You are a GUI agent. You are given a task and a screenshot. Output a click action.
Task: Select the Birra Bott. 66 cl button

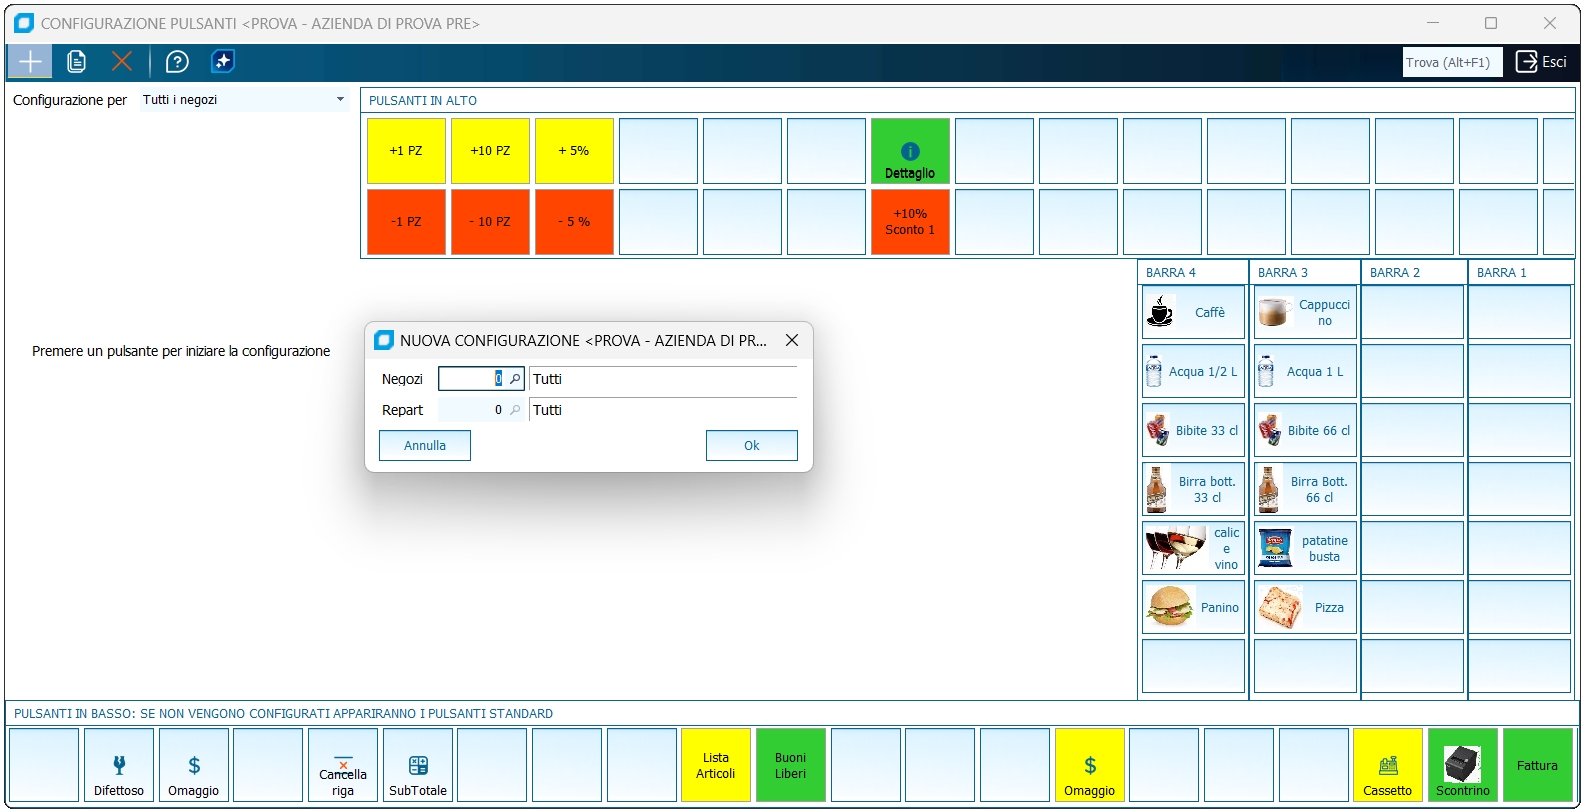(x=1305, y=489)
